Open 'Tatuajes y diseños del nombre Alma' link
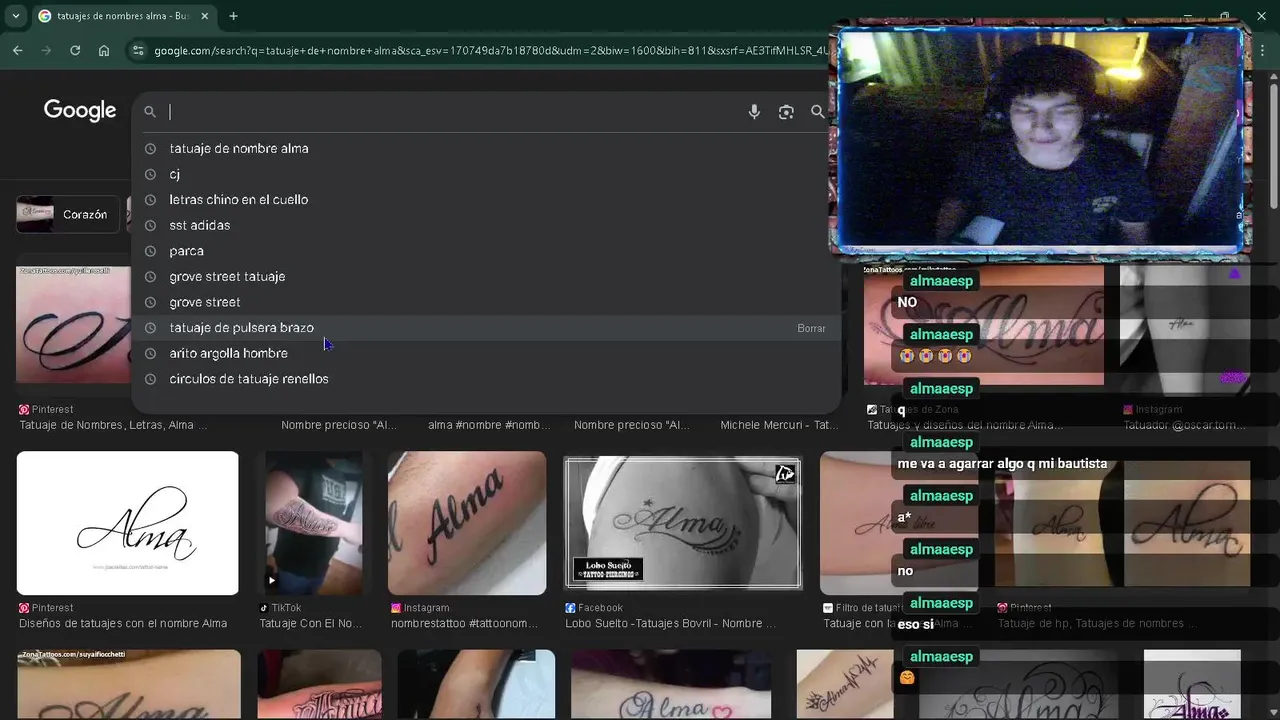Viewport: 1280px width, 720px height. [x=965, y=425]
